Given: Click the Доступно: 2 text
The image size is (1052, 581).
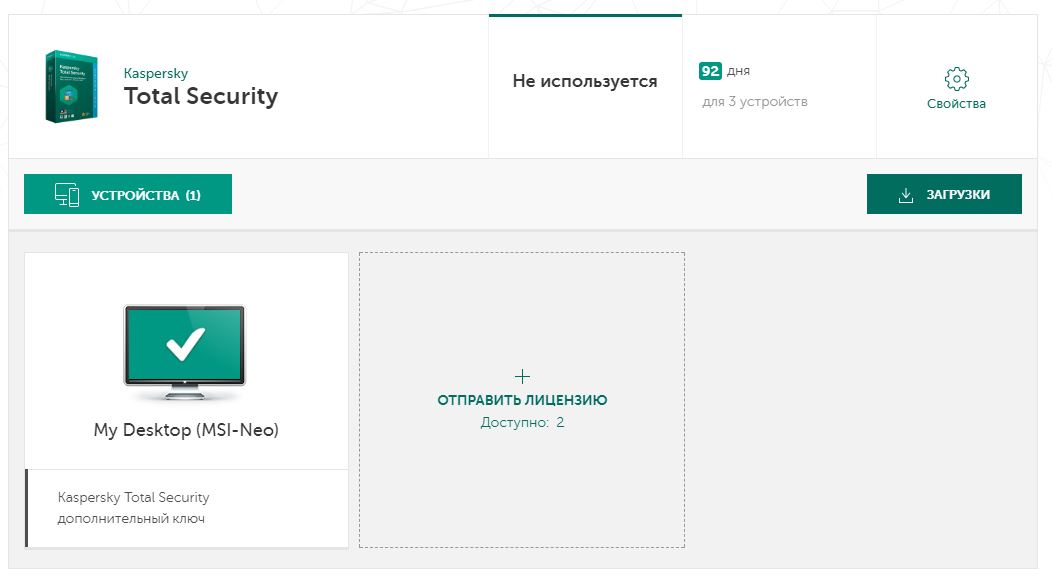Looking at the screenshot, I should coord(522,423).
